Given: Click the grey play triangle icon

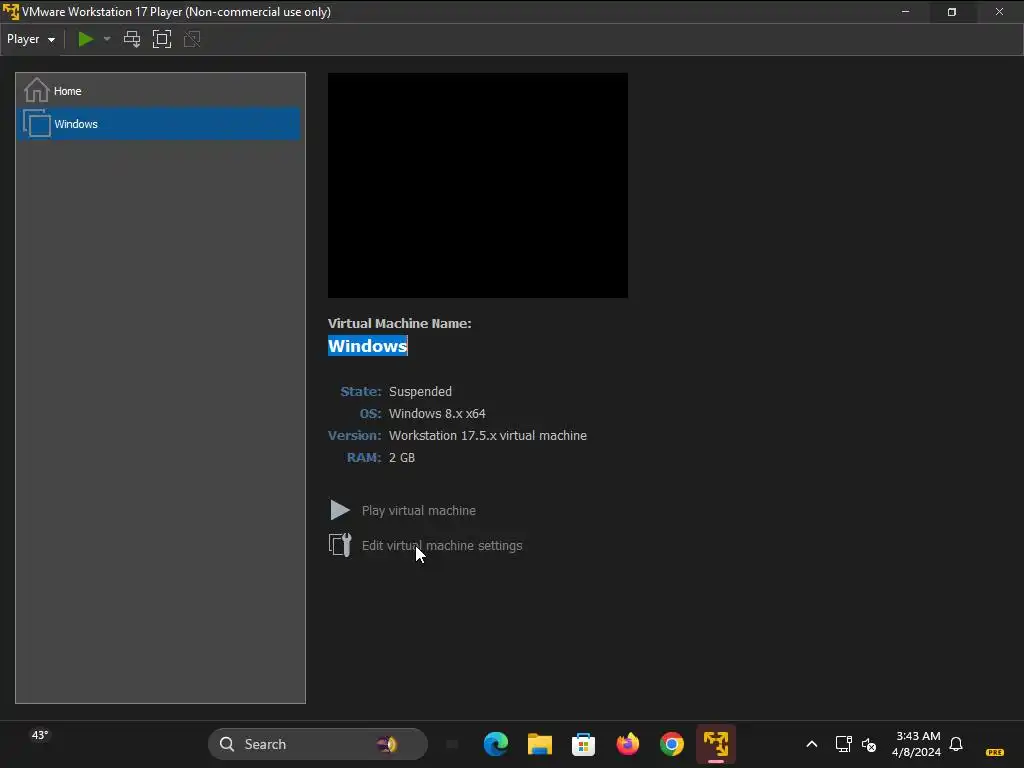Looking at the screenshot, I should [340, 510].
